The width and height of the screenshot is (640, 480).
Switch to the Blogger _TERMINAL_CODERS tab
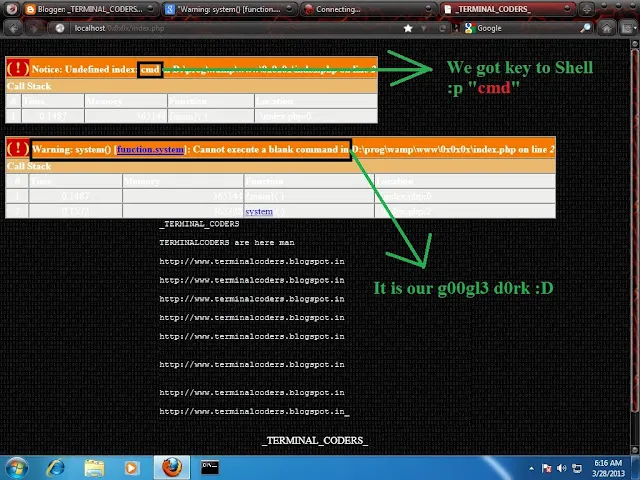(x=89, y=9)
